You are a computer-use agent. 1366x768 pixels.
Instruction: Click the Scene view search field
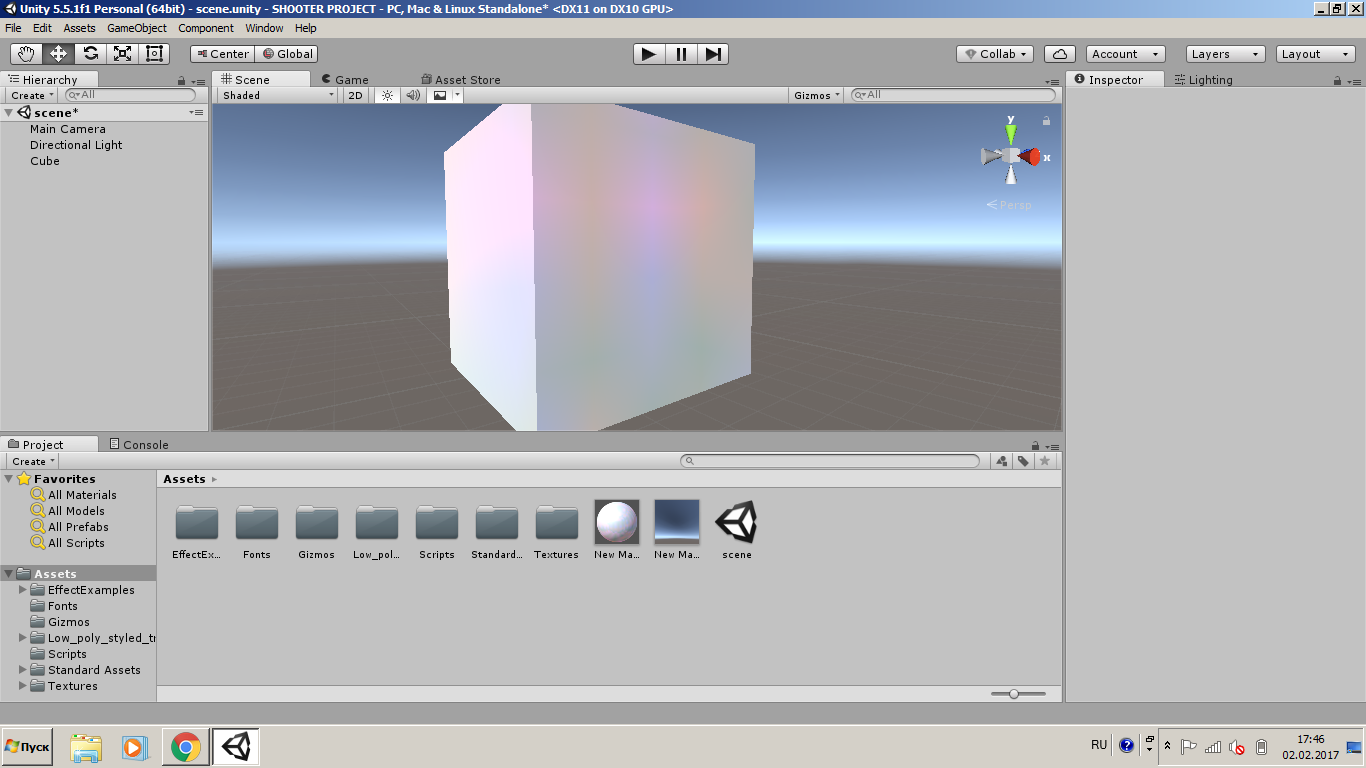click(952, 95)
